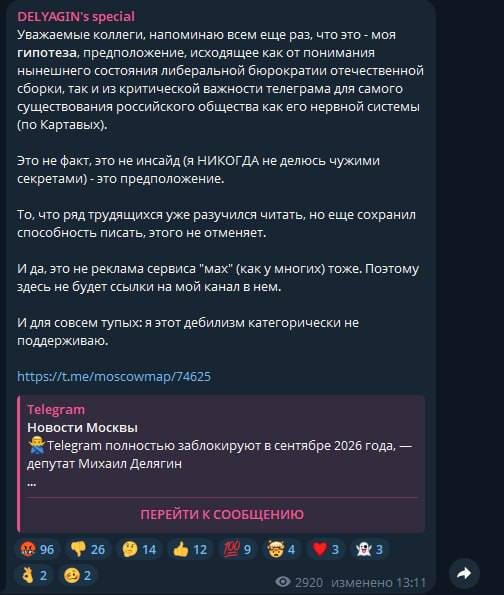
Task: Open Новости Москвы preview title
Action: (x=82, y=427)
